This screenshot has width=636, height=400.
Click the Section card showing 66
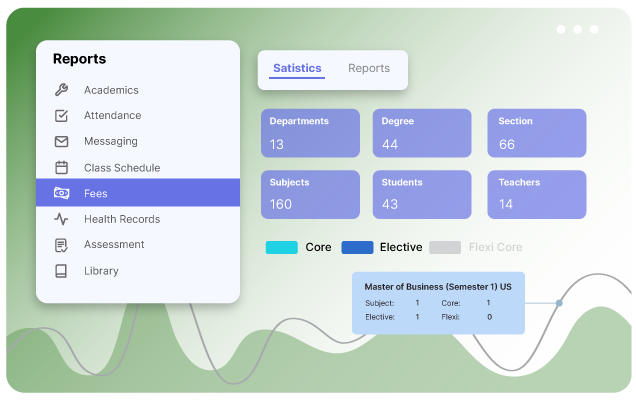(537, 133)
